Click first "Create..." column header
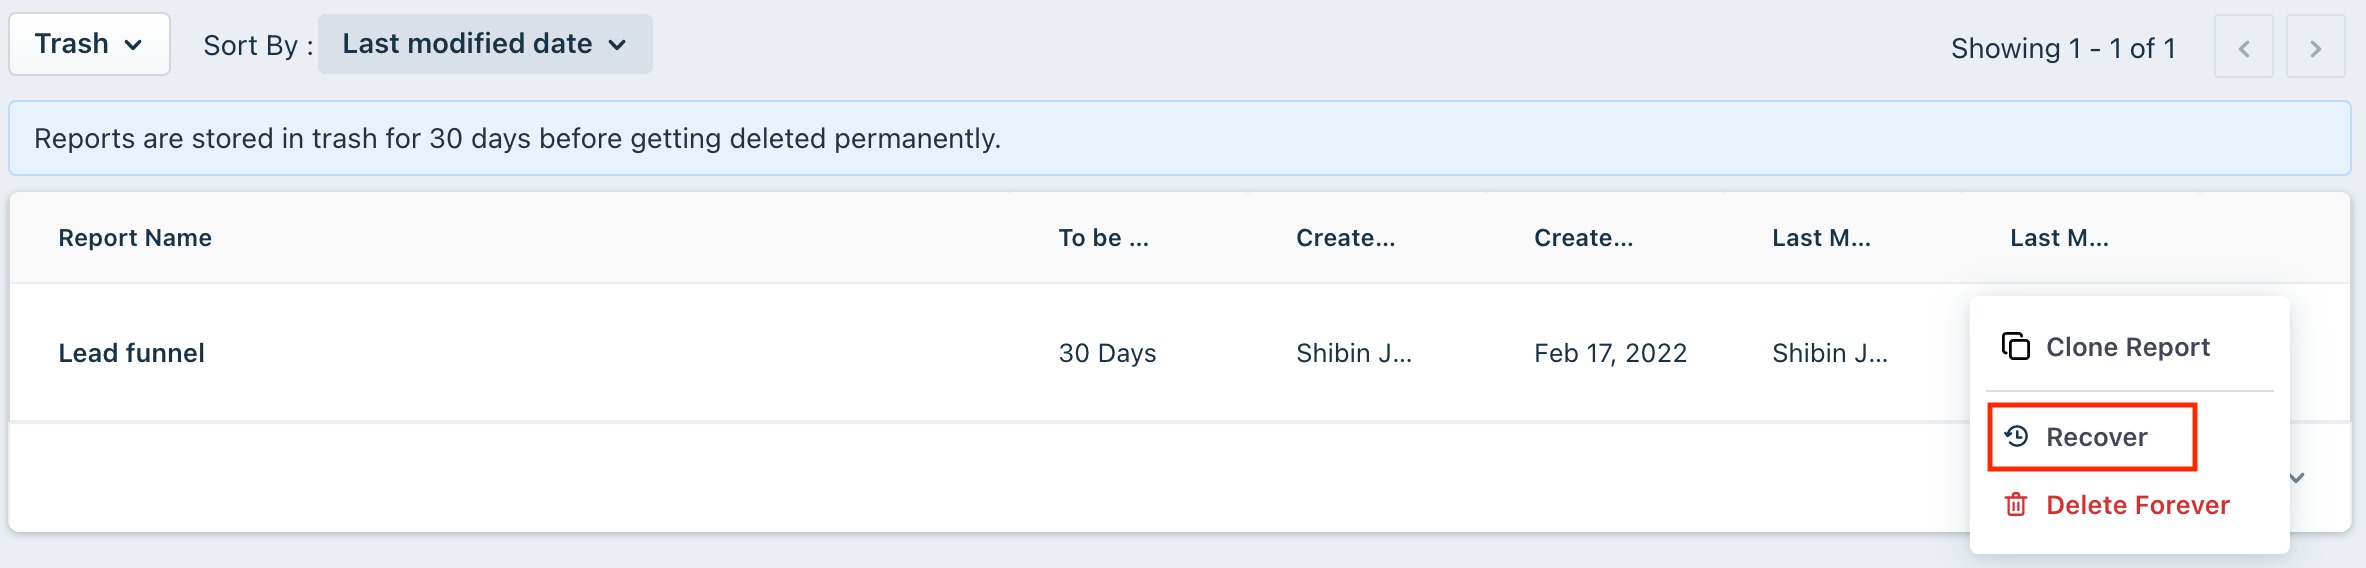2366x568 pixels. [1345, 238]
